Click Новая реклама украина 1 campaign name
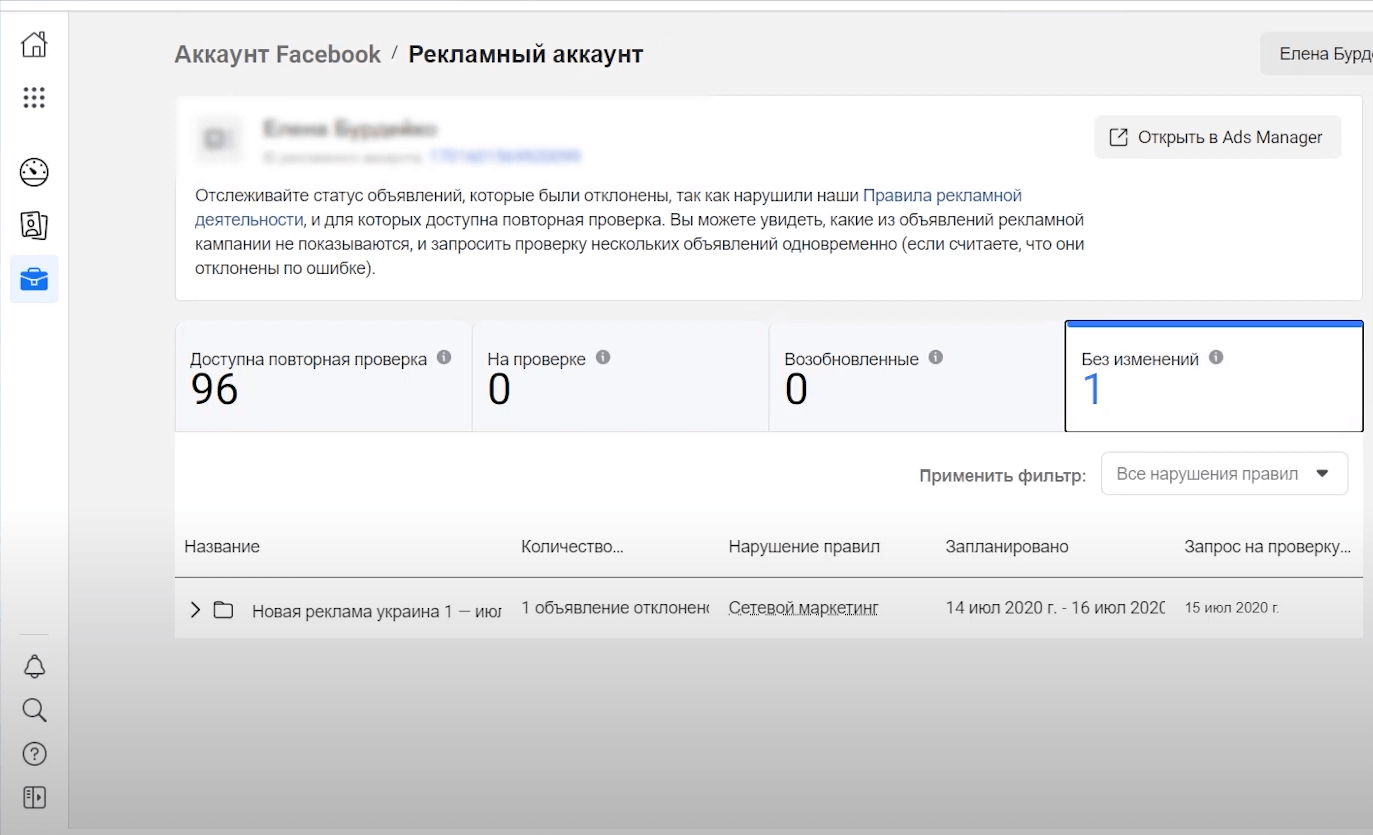1373x835 pixels. (x=377, y=611)
